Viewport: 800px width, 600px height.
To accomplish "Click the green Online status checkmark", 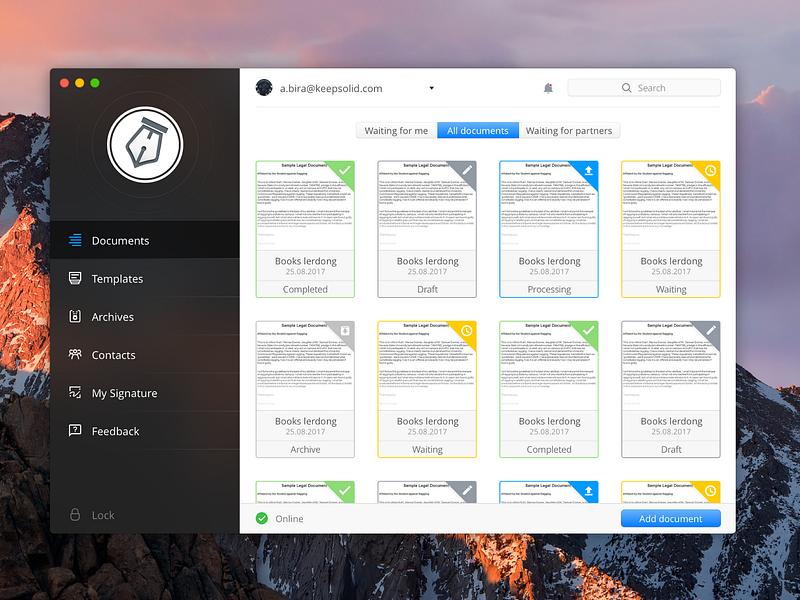I will click(262, 518).
